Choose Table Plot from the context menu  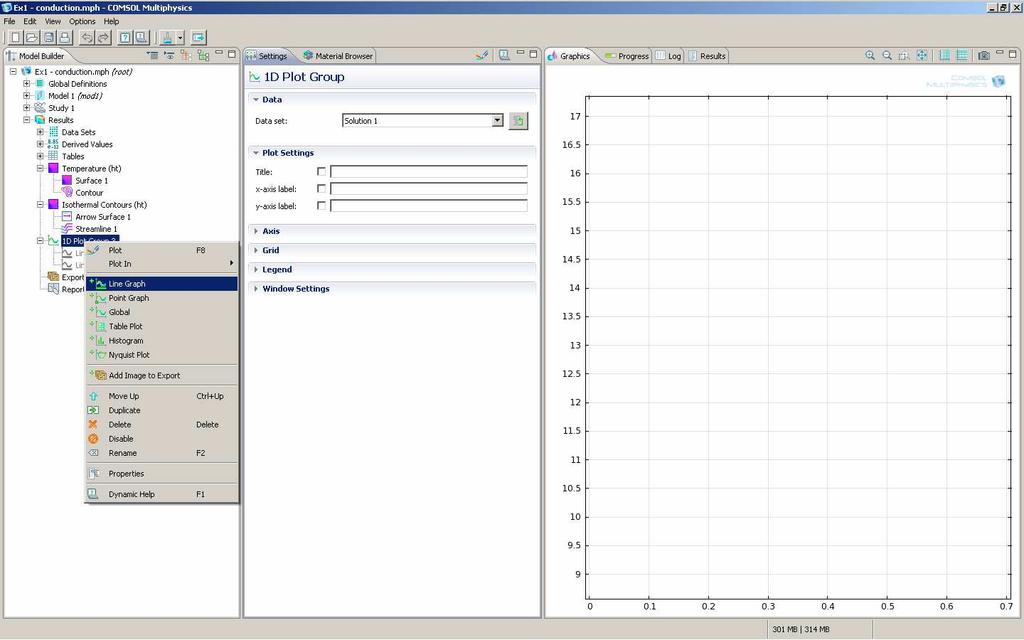click(162, 327)
